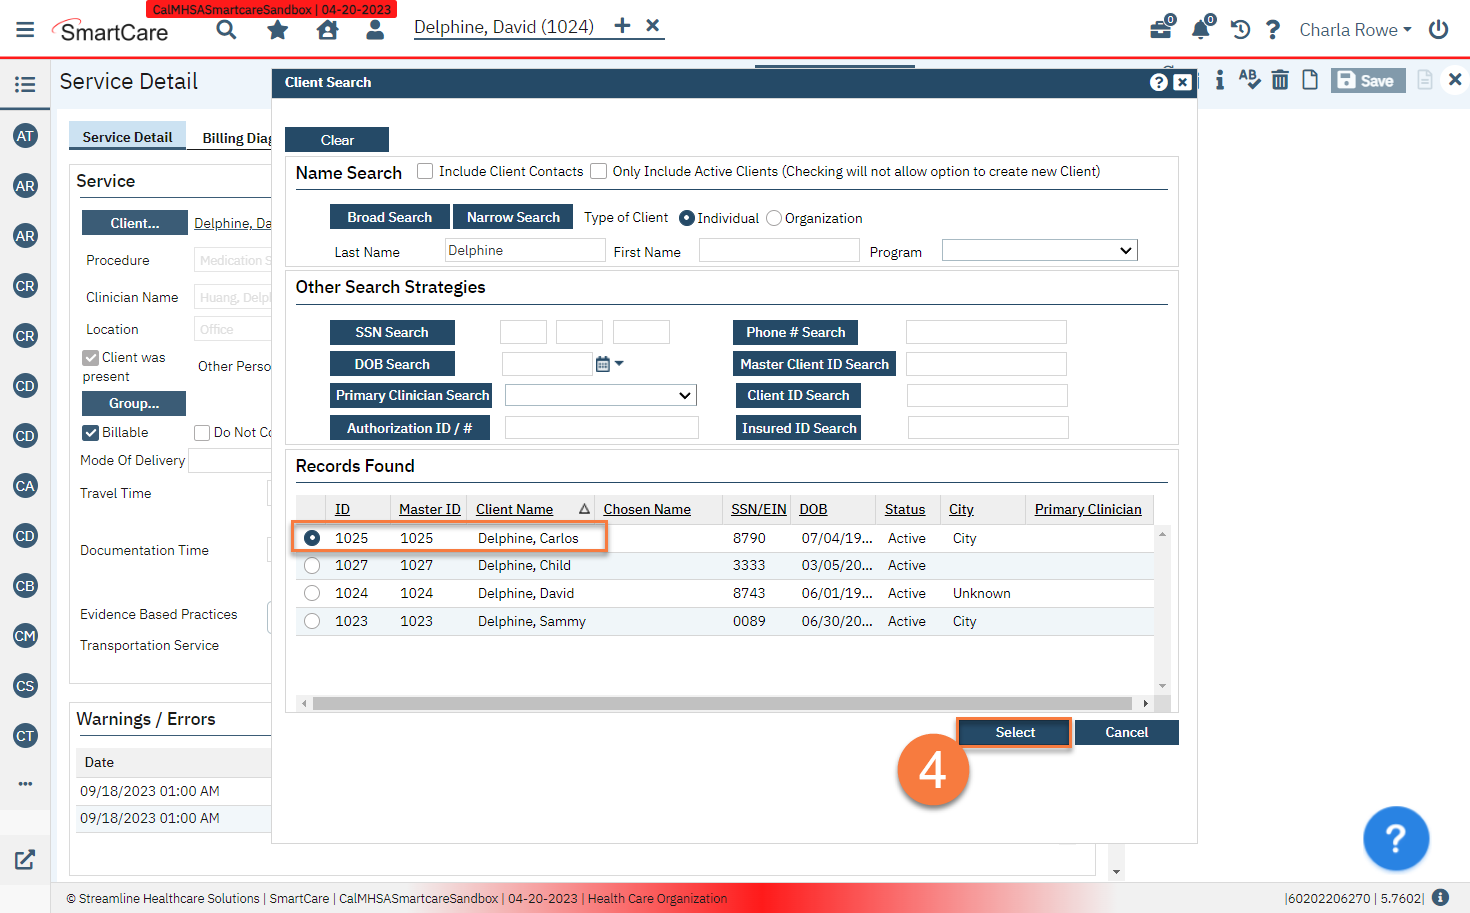The image size is (1470, 913).
Task: Click the Home icon in top bar
Action: (327, 30)
